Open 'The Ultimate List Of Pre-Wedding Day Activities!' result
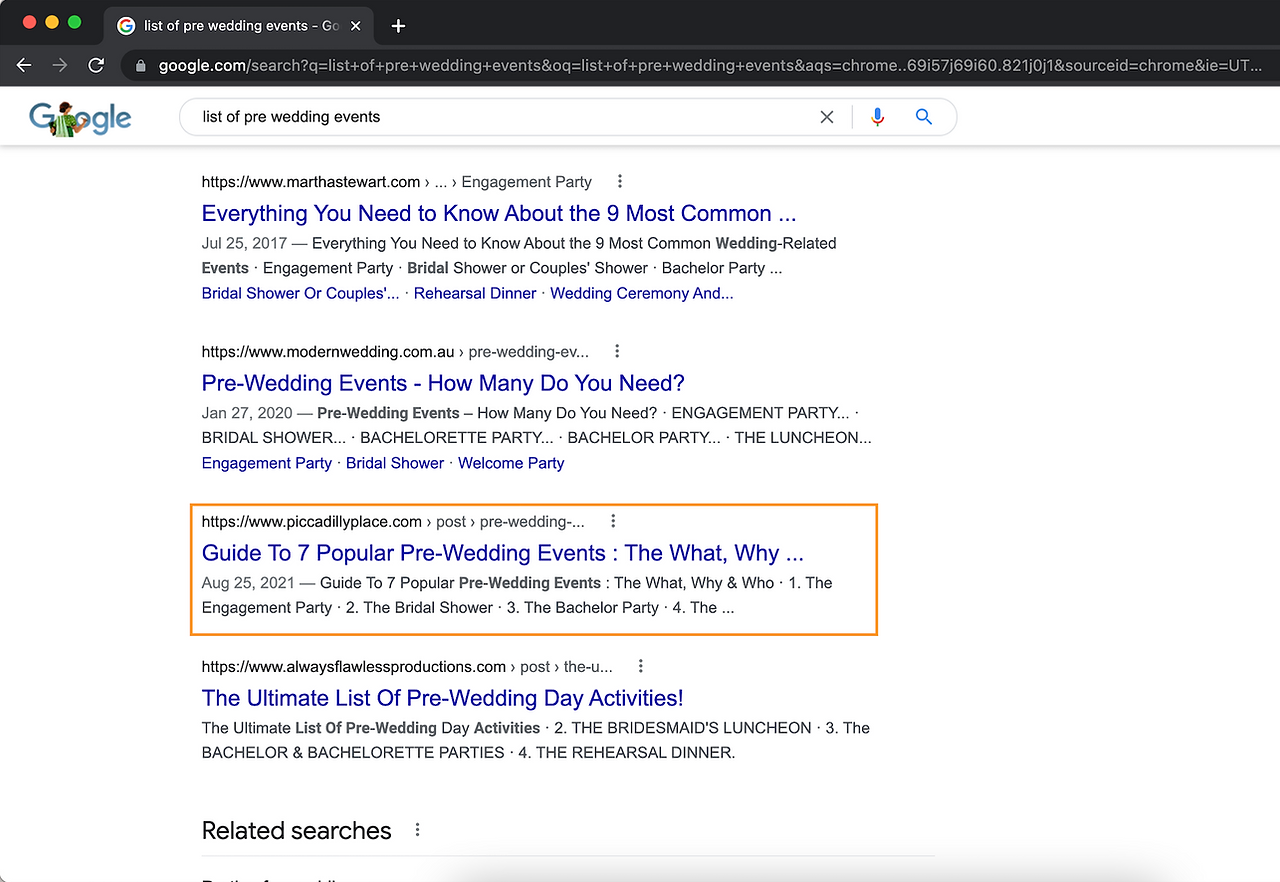Viewport: 1280px width, 882px height. click(443, 698)
